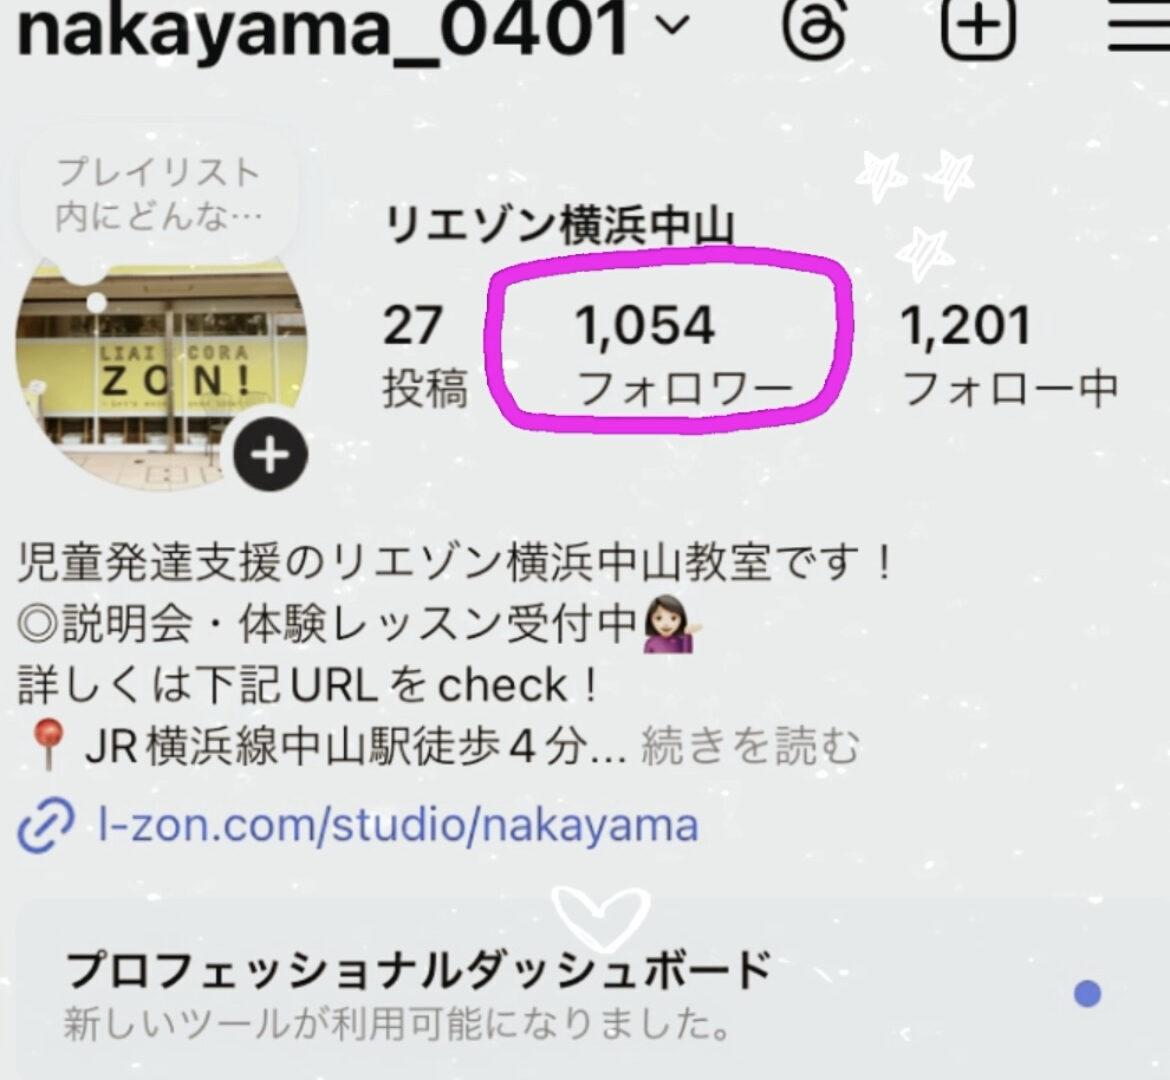
Task: Open the nakayama_0401 username switcher
Action: pos(322,30)
